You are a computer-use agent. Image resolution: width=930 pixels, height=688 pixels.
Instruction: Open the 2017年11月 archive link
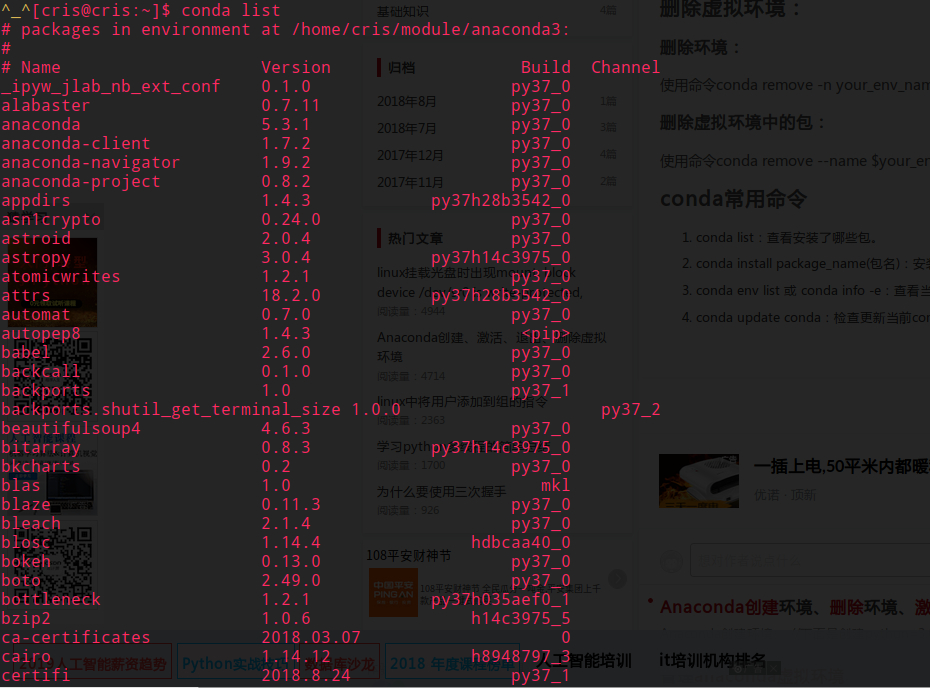tap(410, 182)
